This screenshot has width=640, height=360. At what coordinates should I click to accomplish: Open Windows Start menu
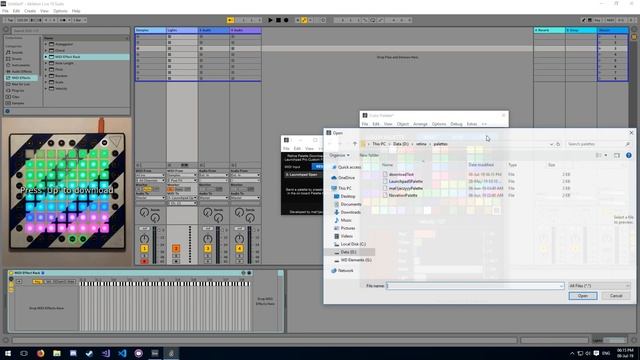point(8,353)
